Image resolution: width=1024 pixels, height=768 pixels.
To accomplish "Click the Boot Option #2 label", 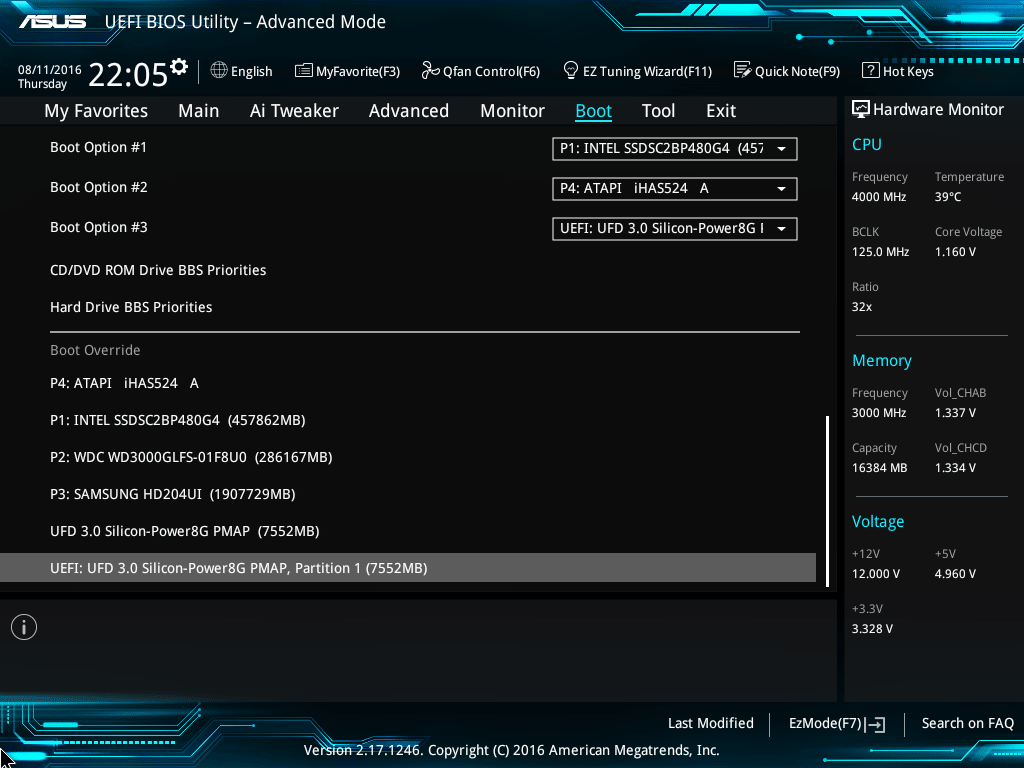I will point(99,187).
